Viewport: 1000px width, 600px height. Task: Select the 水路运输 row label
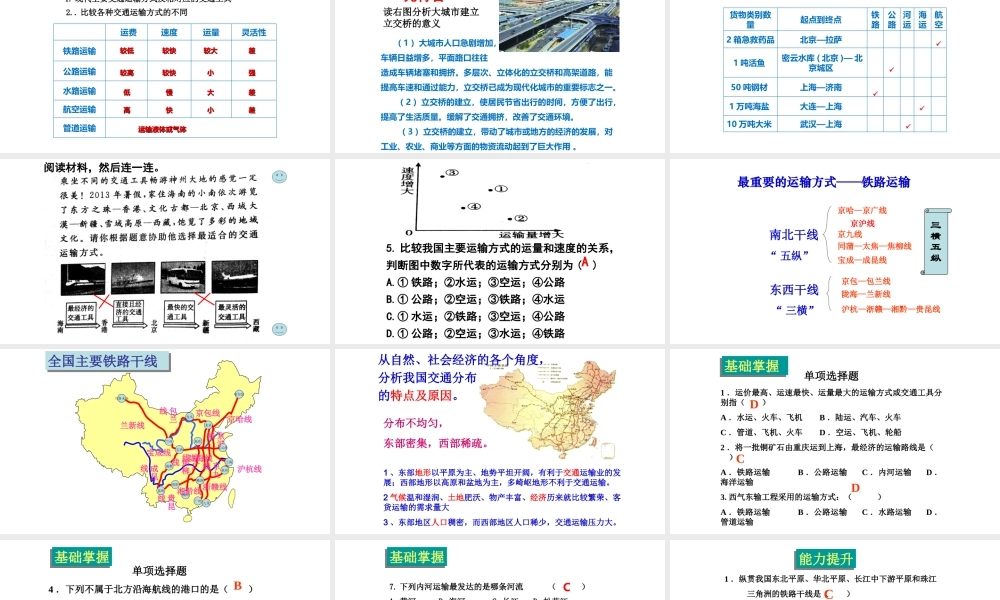click(x=80, y=91)
